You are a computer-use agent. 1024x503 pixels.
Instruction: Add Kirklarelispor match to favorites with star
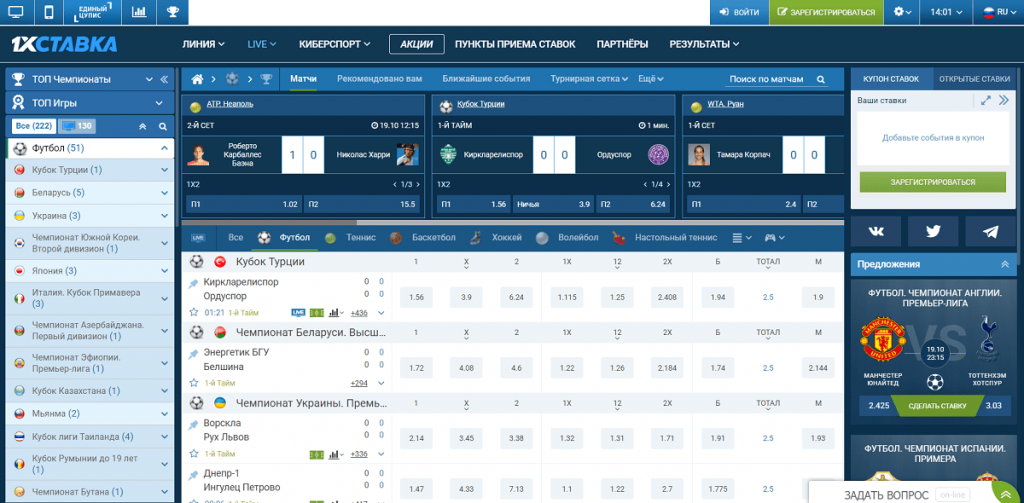click(194, 313)
